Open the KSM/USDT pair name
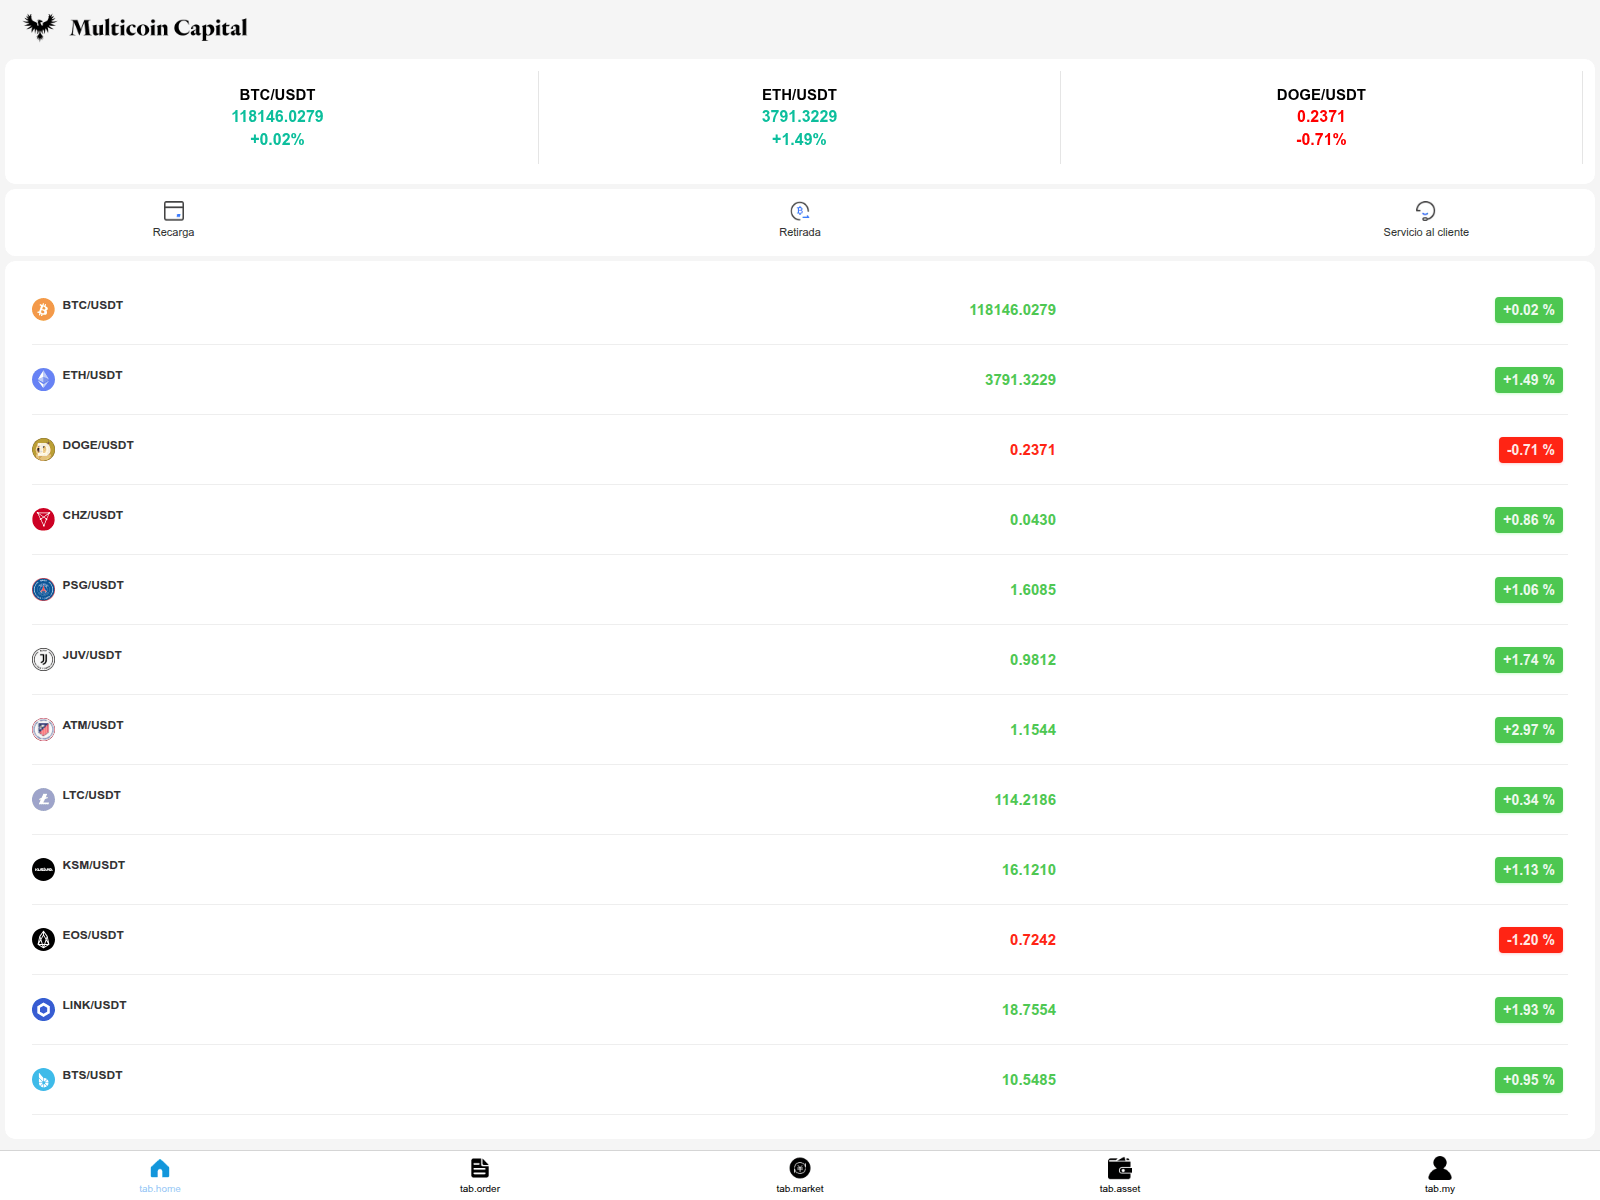The height and width of the screenshot is (1200, 1600). point(94,865)
